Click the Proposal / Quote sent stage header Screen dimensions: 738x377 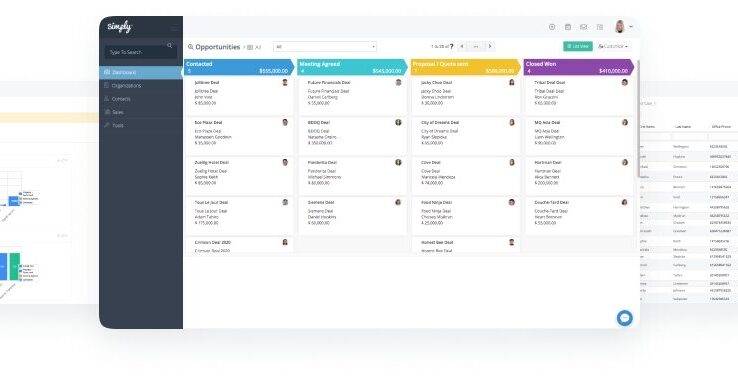(465, 67)
